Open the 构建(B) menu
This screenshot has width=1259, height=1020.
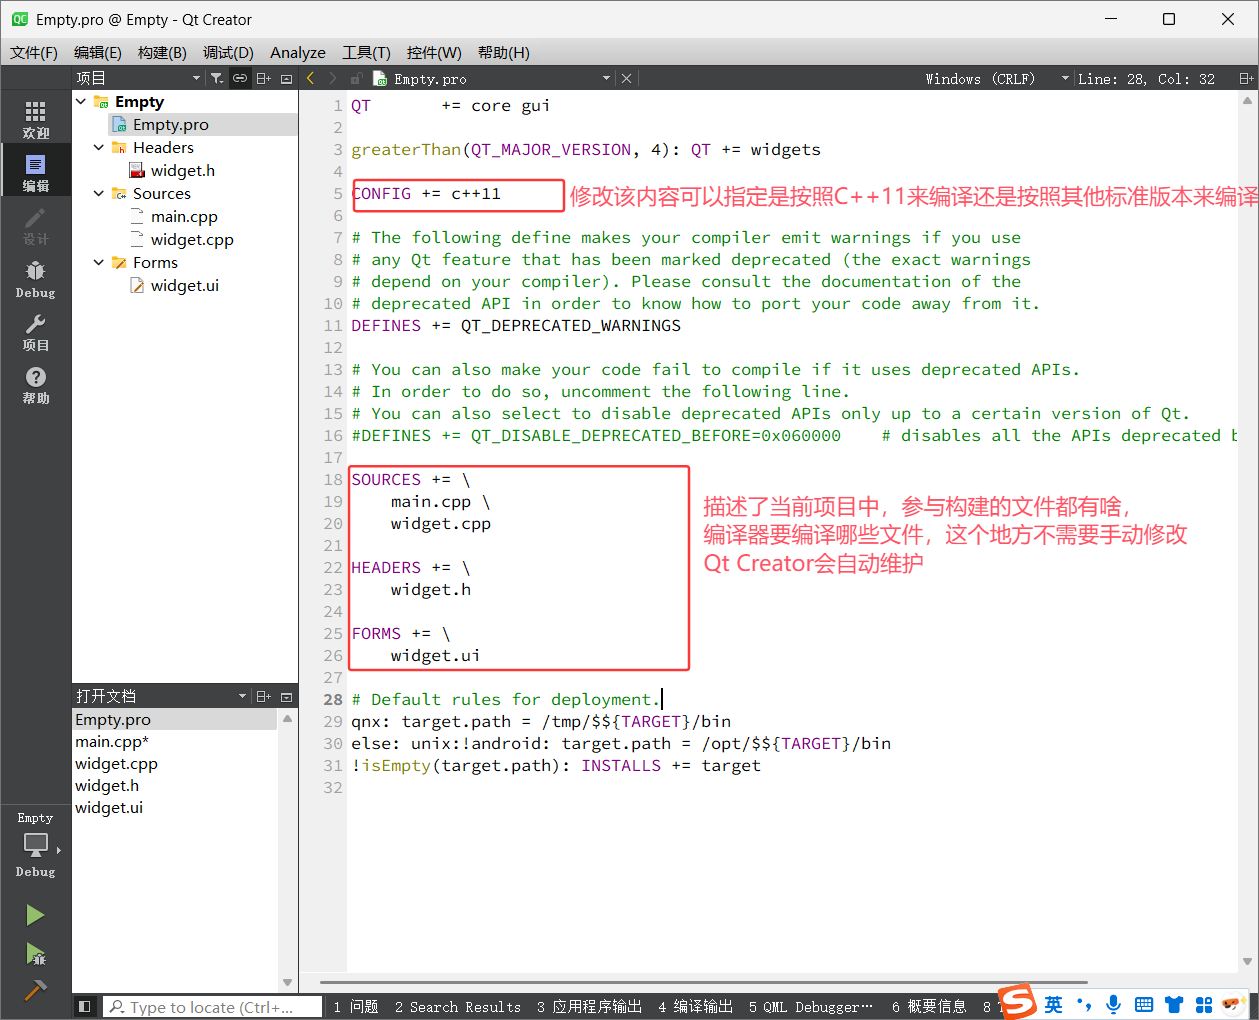point(162,52)
